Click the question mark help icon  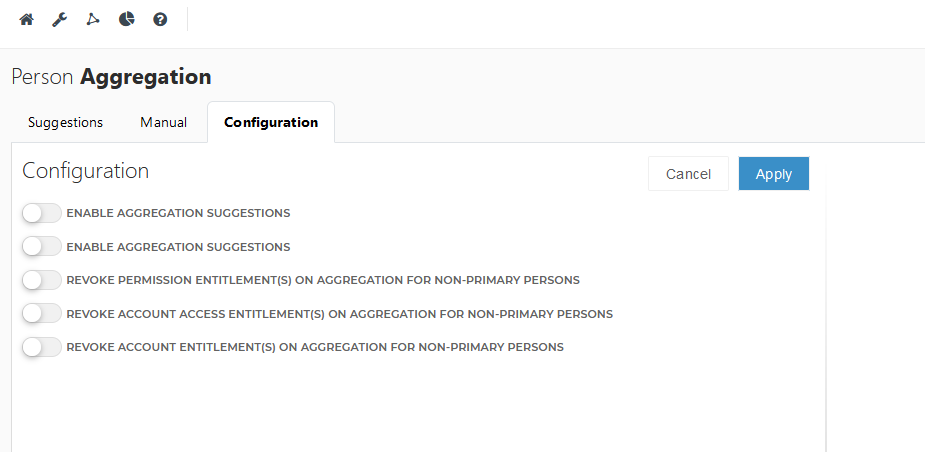(160, 19)
